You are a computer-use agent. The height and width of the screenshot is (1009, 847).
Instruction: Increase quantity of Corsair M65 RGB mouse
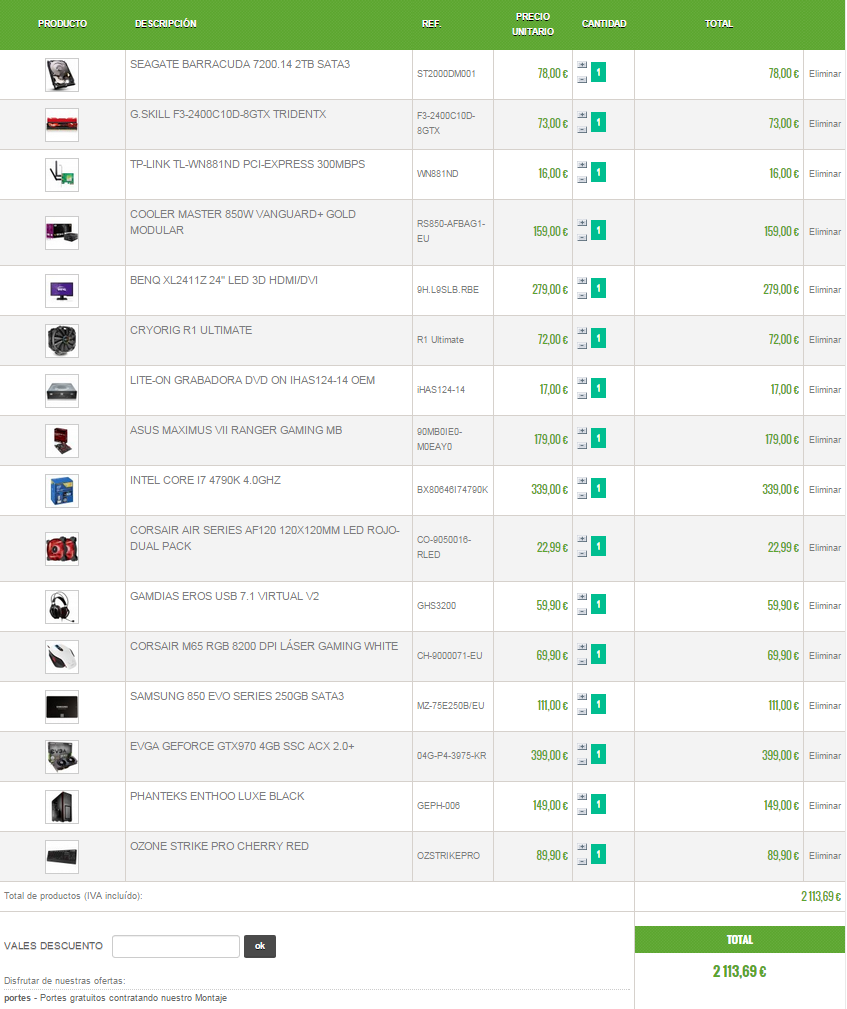[x=582, y=647]
